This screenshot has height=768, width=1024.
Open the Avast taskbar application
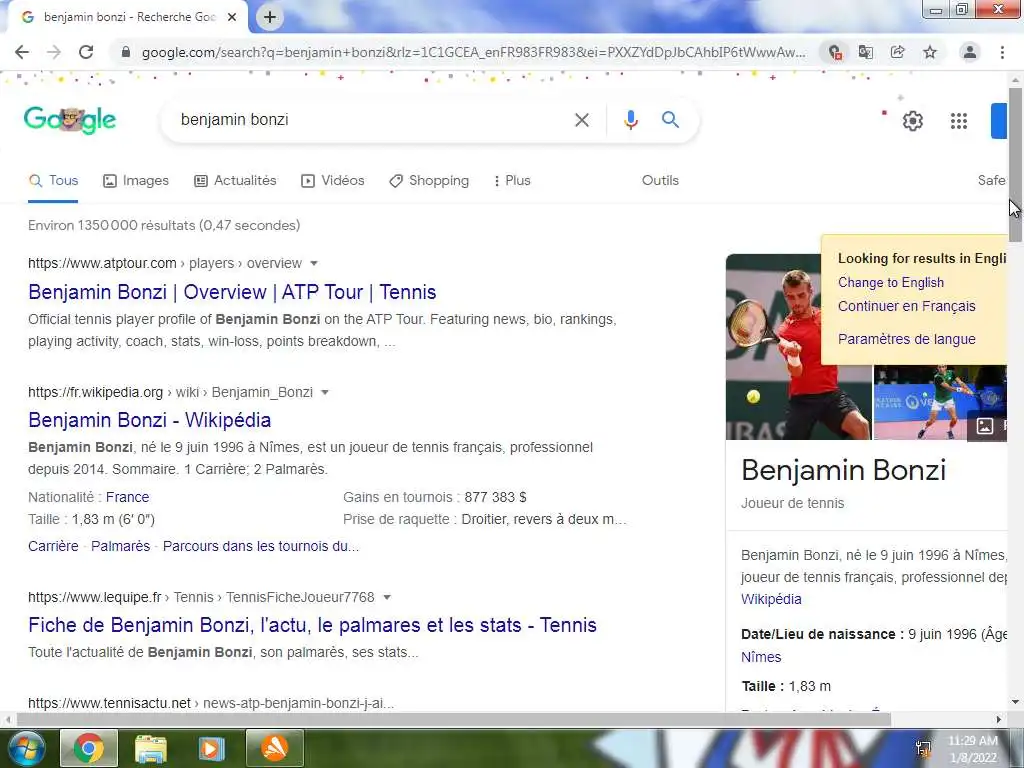coord(275,748)
